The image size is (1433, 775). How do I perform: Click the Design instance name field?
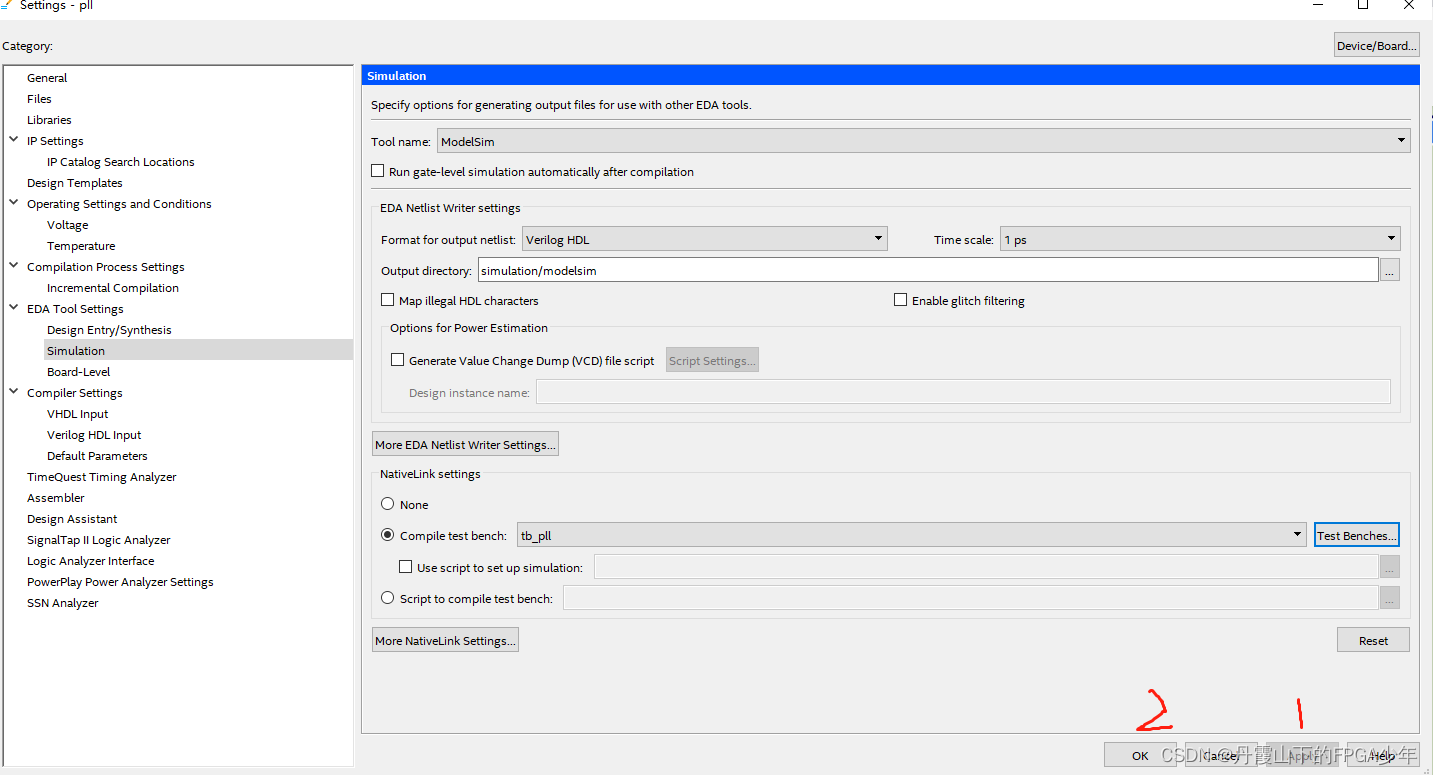click(x=963, y=392)
